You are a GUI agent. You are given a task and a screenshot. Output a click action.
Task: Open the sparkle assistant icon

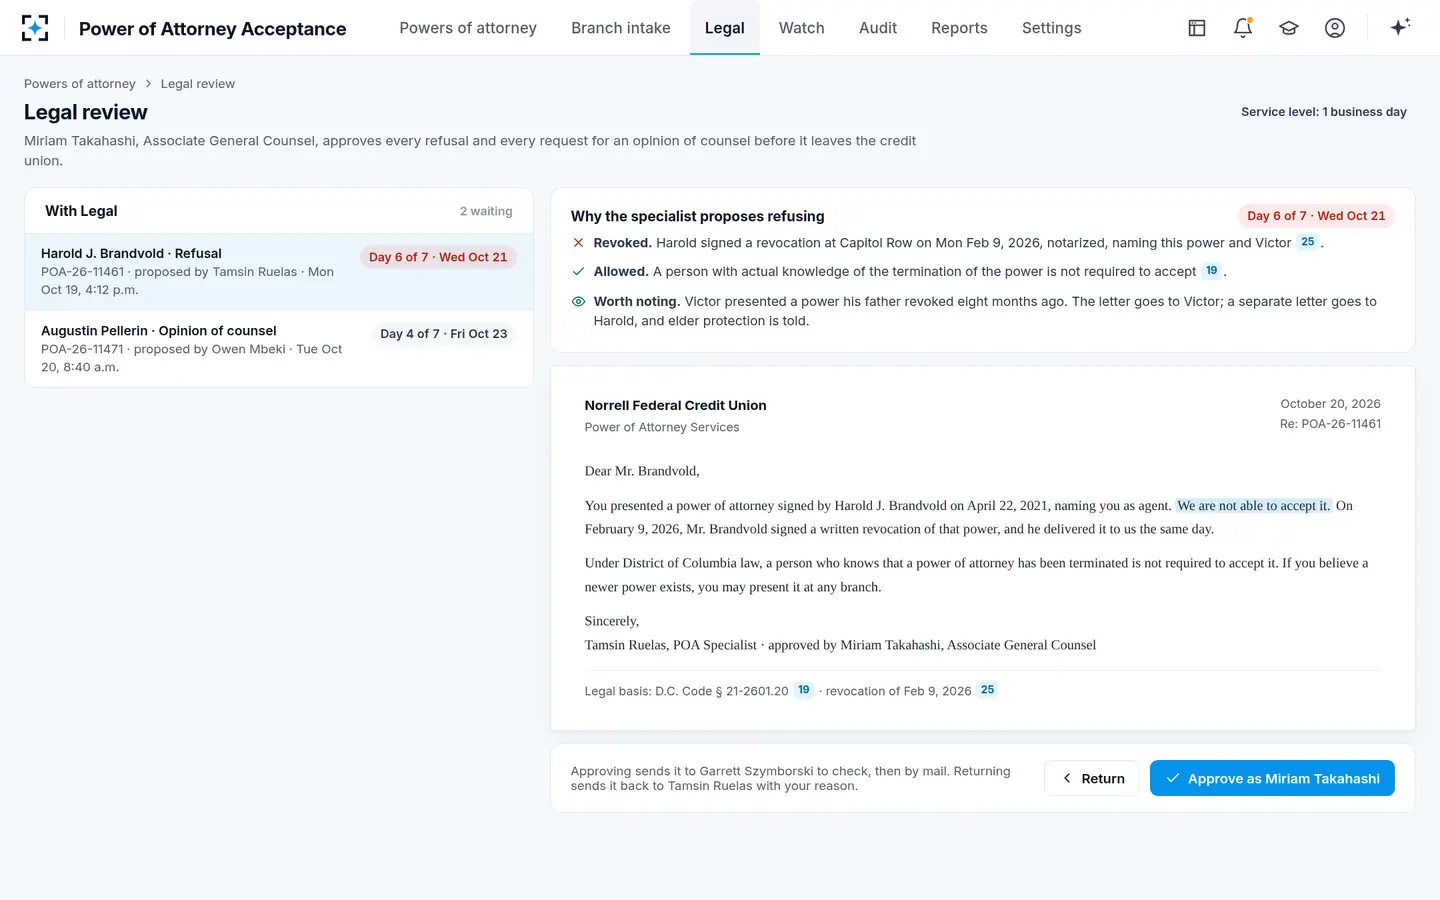coord(1400,27)
